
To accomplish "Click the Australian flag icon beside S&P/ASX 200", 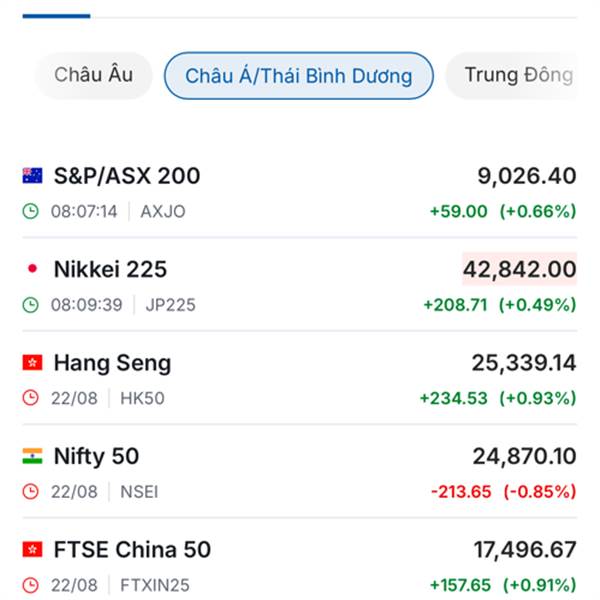I will [x=32, y=176].
